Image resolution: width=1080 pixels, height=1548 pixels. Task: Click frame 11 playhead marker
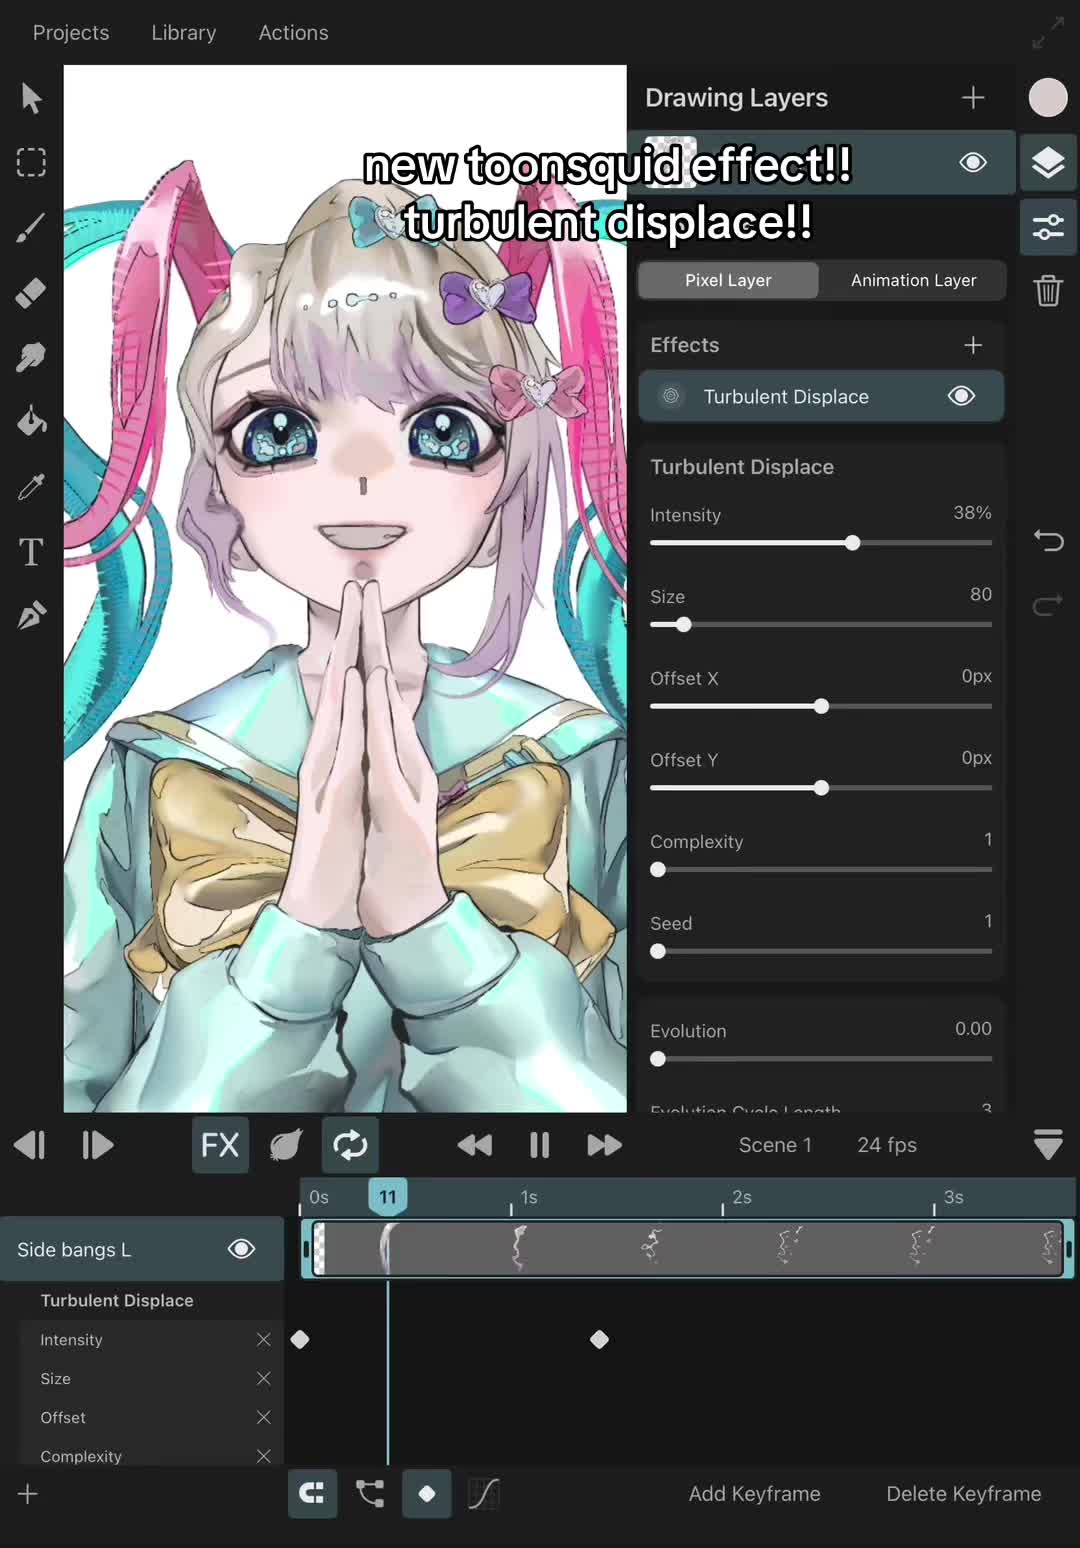pyautogui.click(x=387, y=1197)
